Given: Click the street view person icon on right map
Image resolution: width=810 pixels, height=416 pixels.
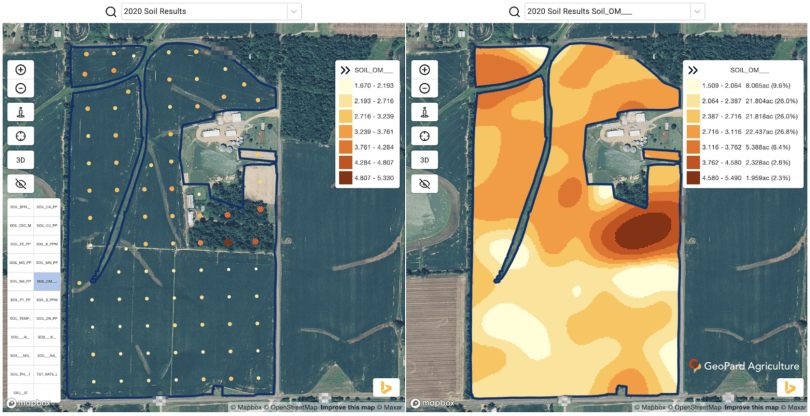Looking at the screenshot, I should coord(425,112).
